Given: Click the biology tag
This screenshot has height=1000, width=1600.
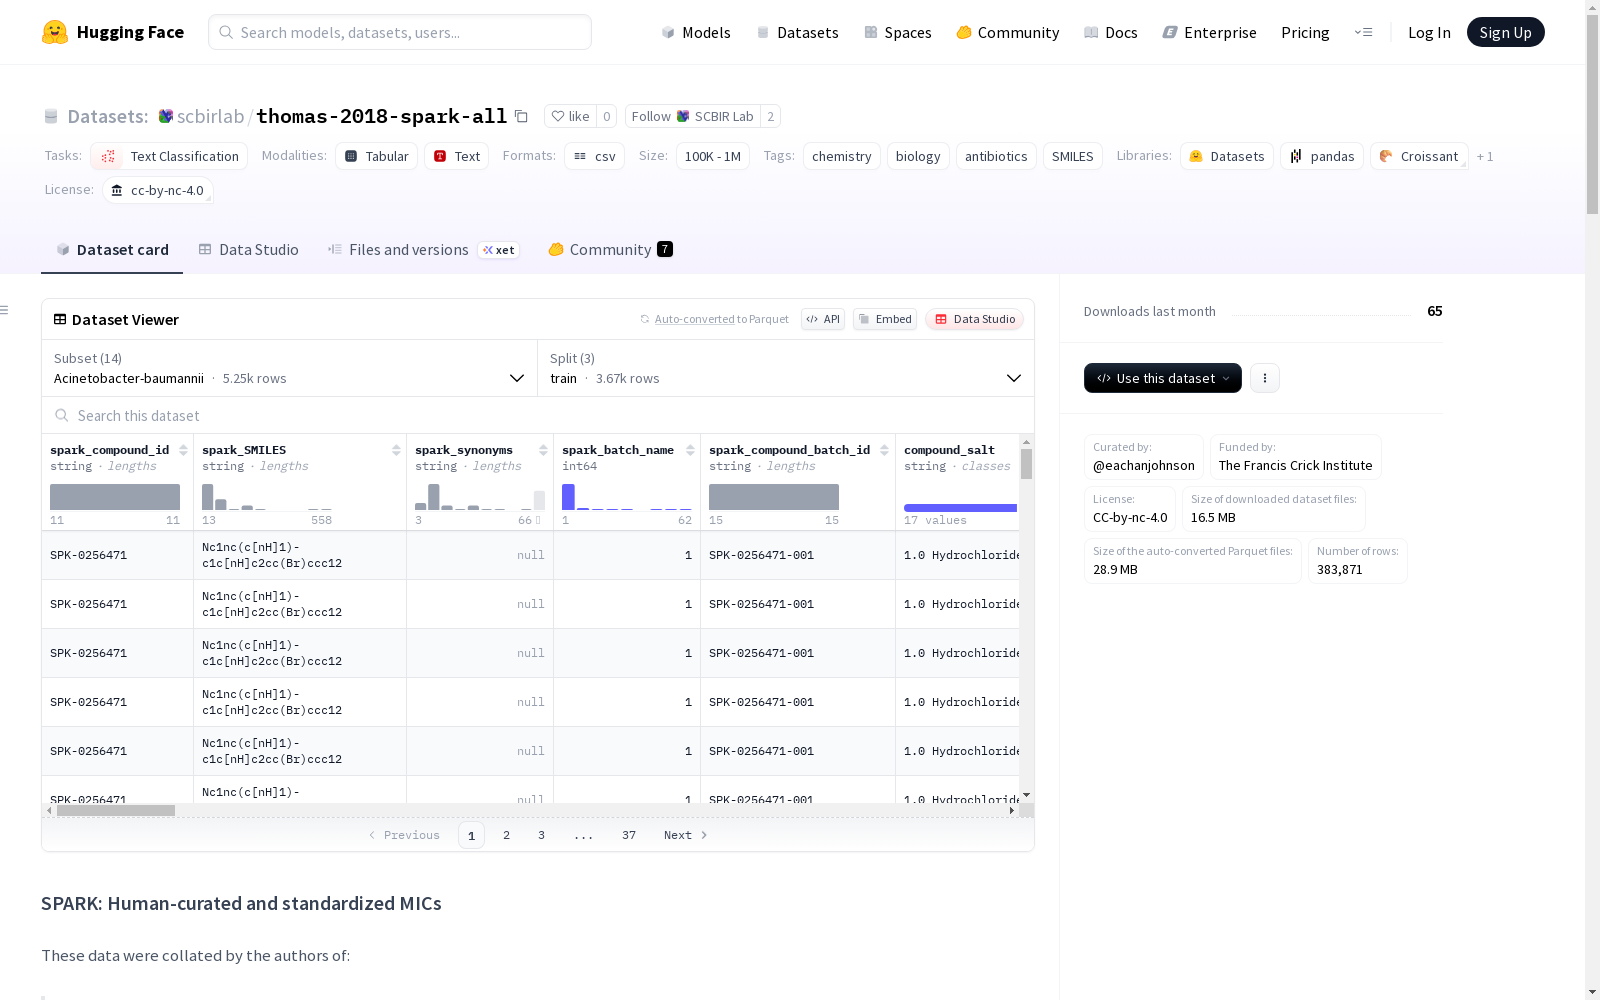Looking at the screenshot, I should tap(918, 156).
